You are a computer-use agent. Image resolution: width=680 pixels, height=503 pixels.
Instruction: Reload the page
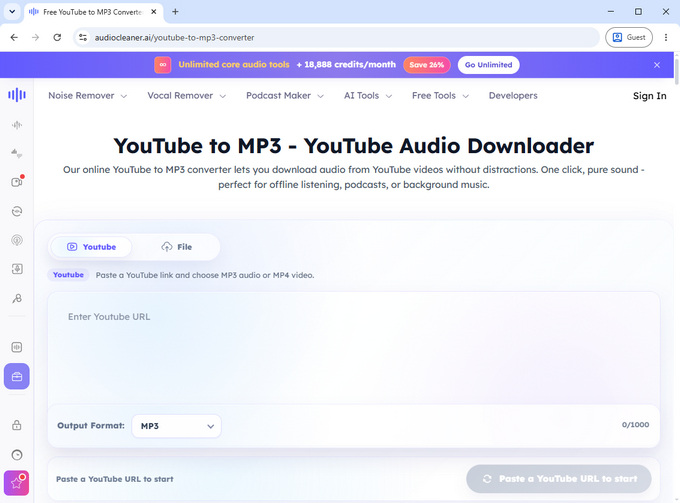(x=57, y=37)
